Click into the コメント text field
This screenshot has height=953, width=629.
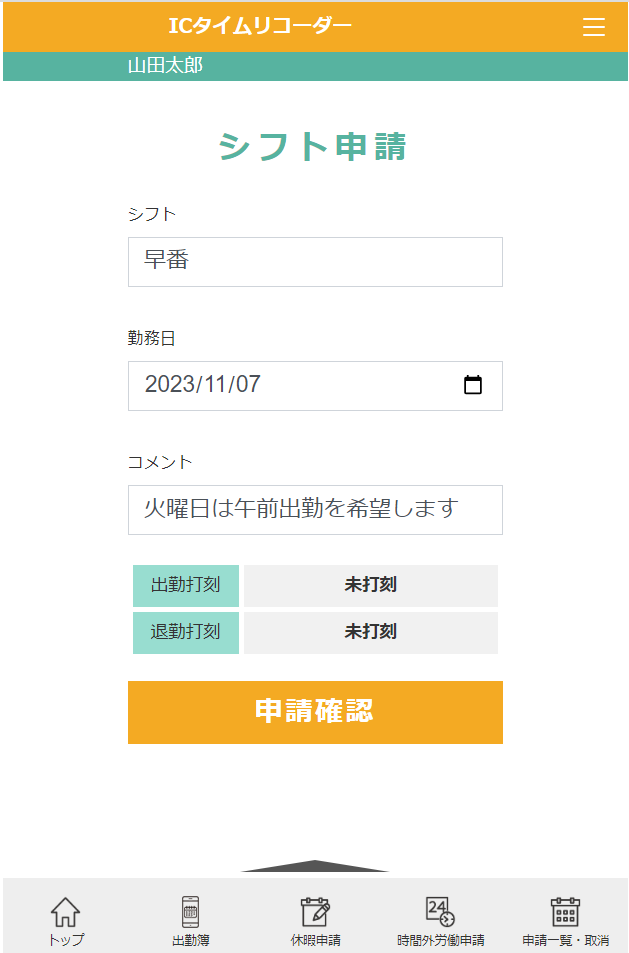(x=315, y=510)
